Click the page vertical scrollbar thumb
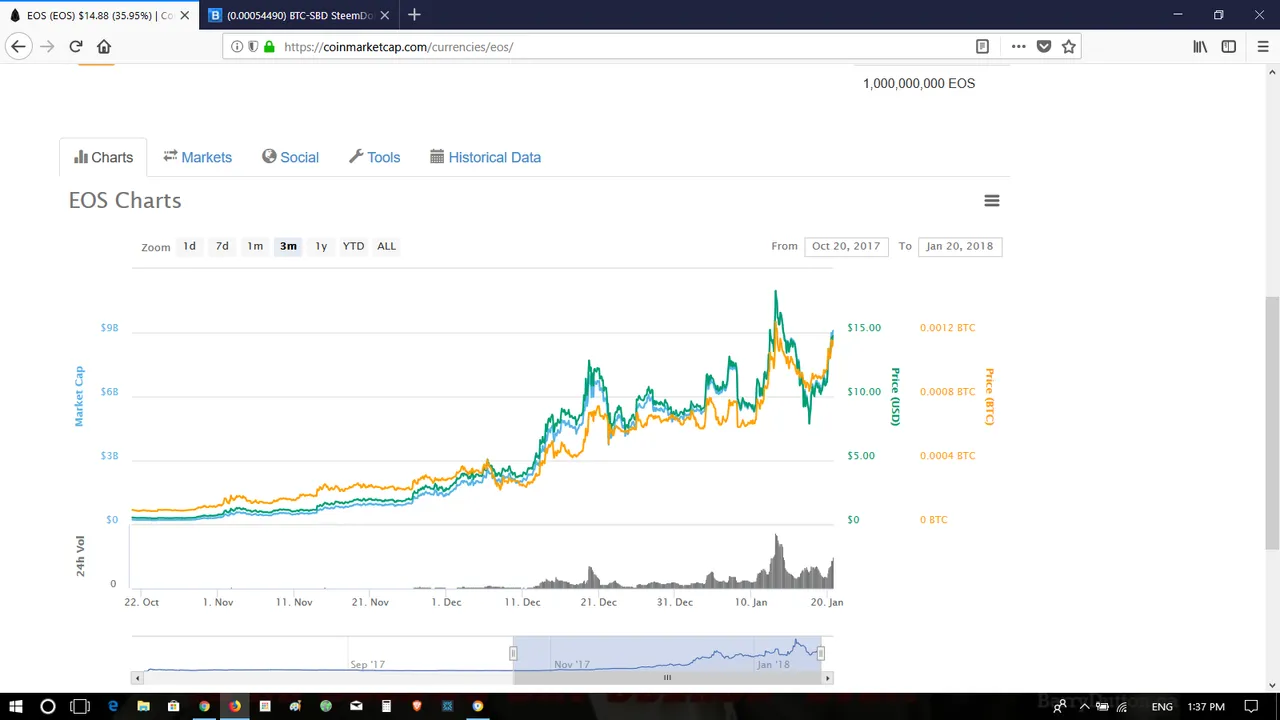This screenshot has width=1280, height=720. [x=1272, y=422]
